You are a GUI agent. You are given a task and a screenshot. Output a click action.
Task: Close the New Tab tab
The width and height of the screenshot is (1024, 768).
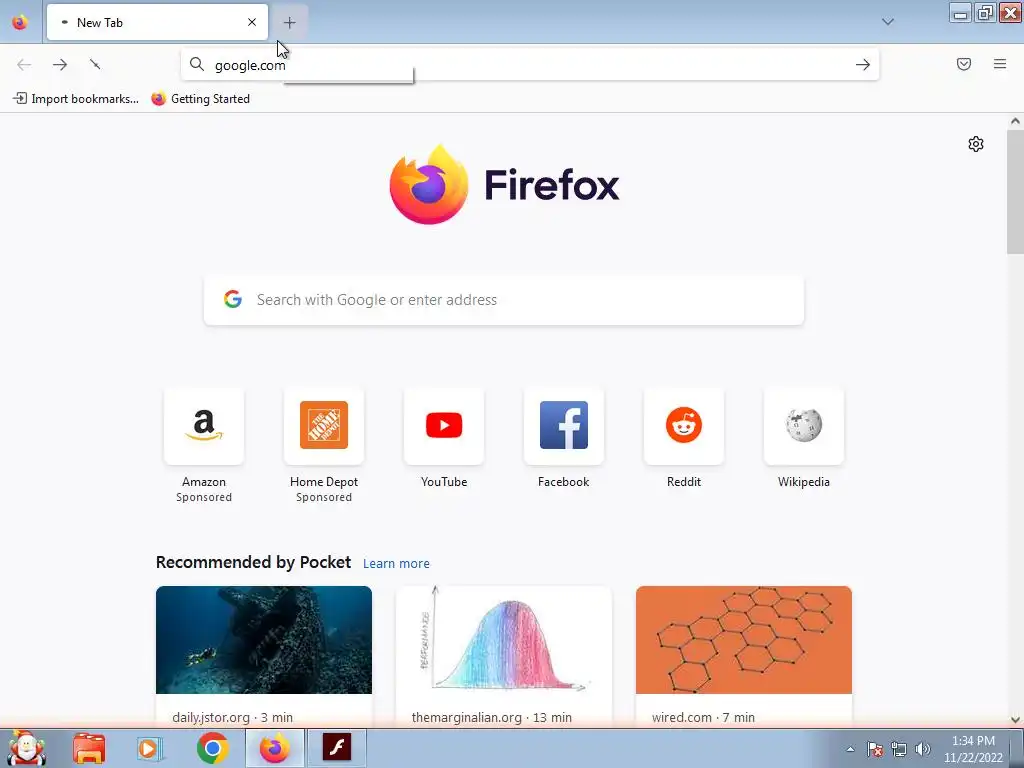point(252,22)
